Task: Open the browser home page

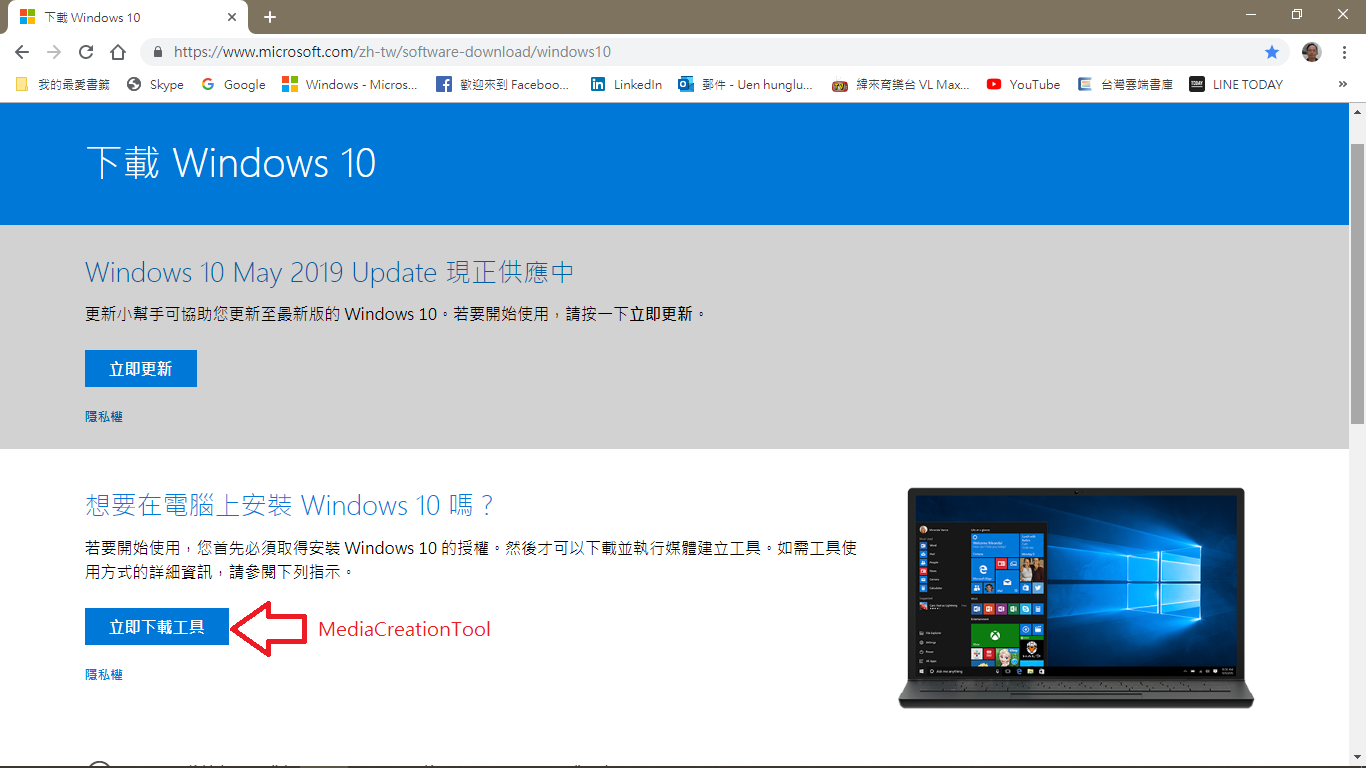Action: click(118, 52)
